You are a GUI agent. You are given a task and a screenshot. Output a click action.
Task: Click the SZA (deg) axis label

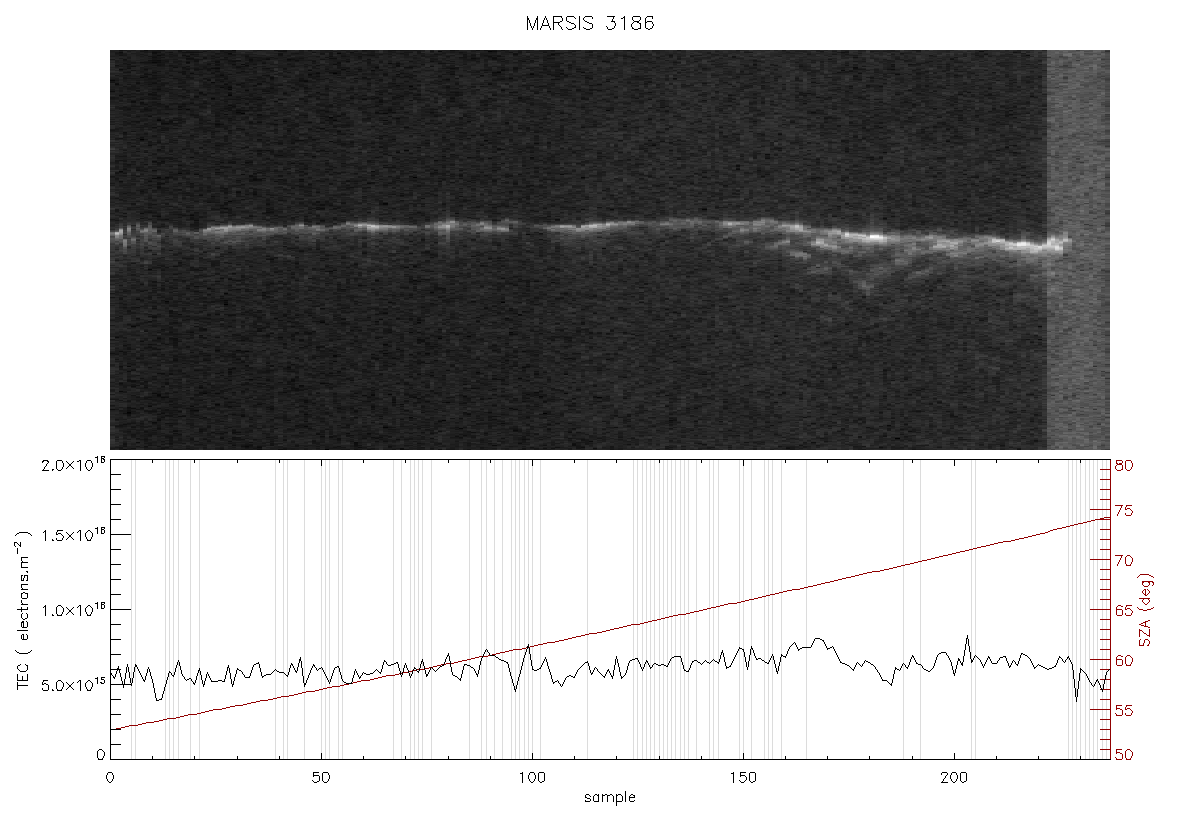coord(1145,610)
